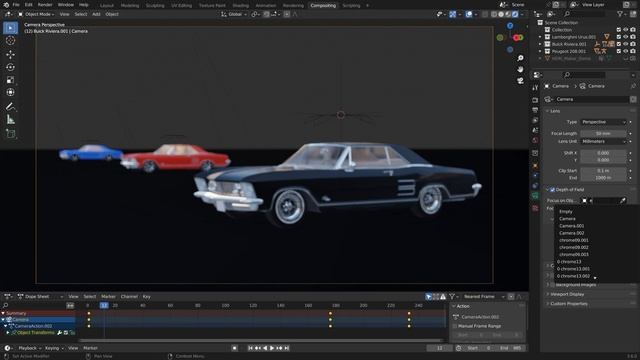Toggle exclude checkbox for Peugeot 208.001
Image resolution: width=640 pixels, height=360 pixels.
pos(619,51)
